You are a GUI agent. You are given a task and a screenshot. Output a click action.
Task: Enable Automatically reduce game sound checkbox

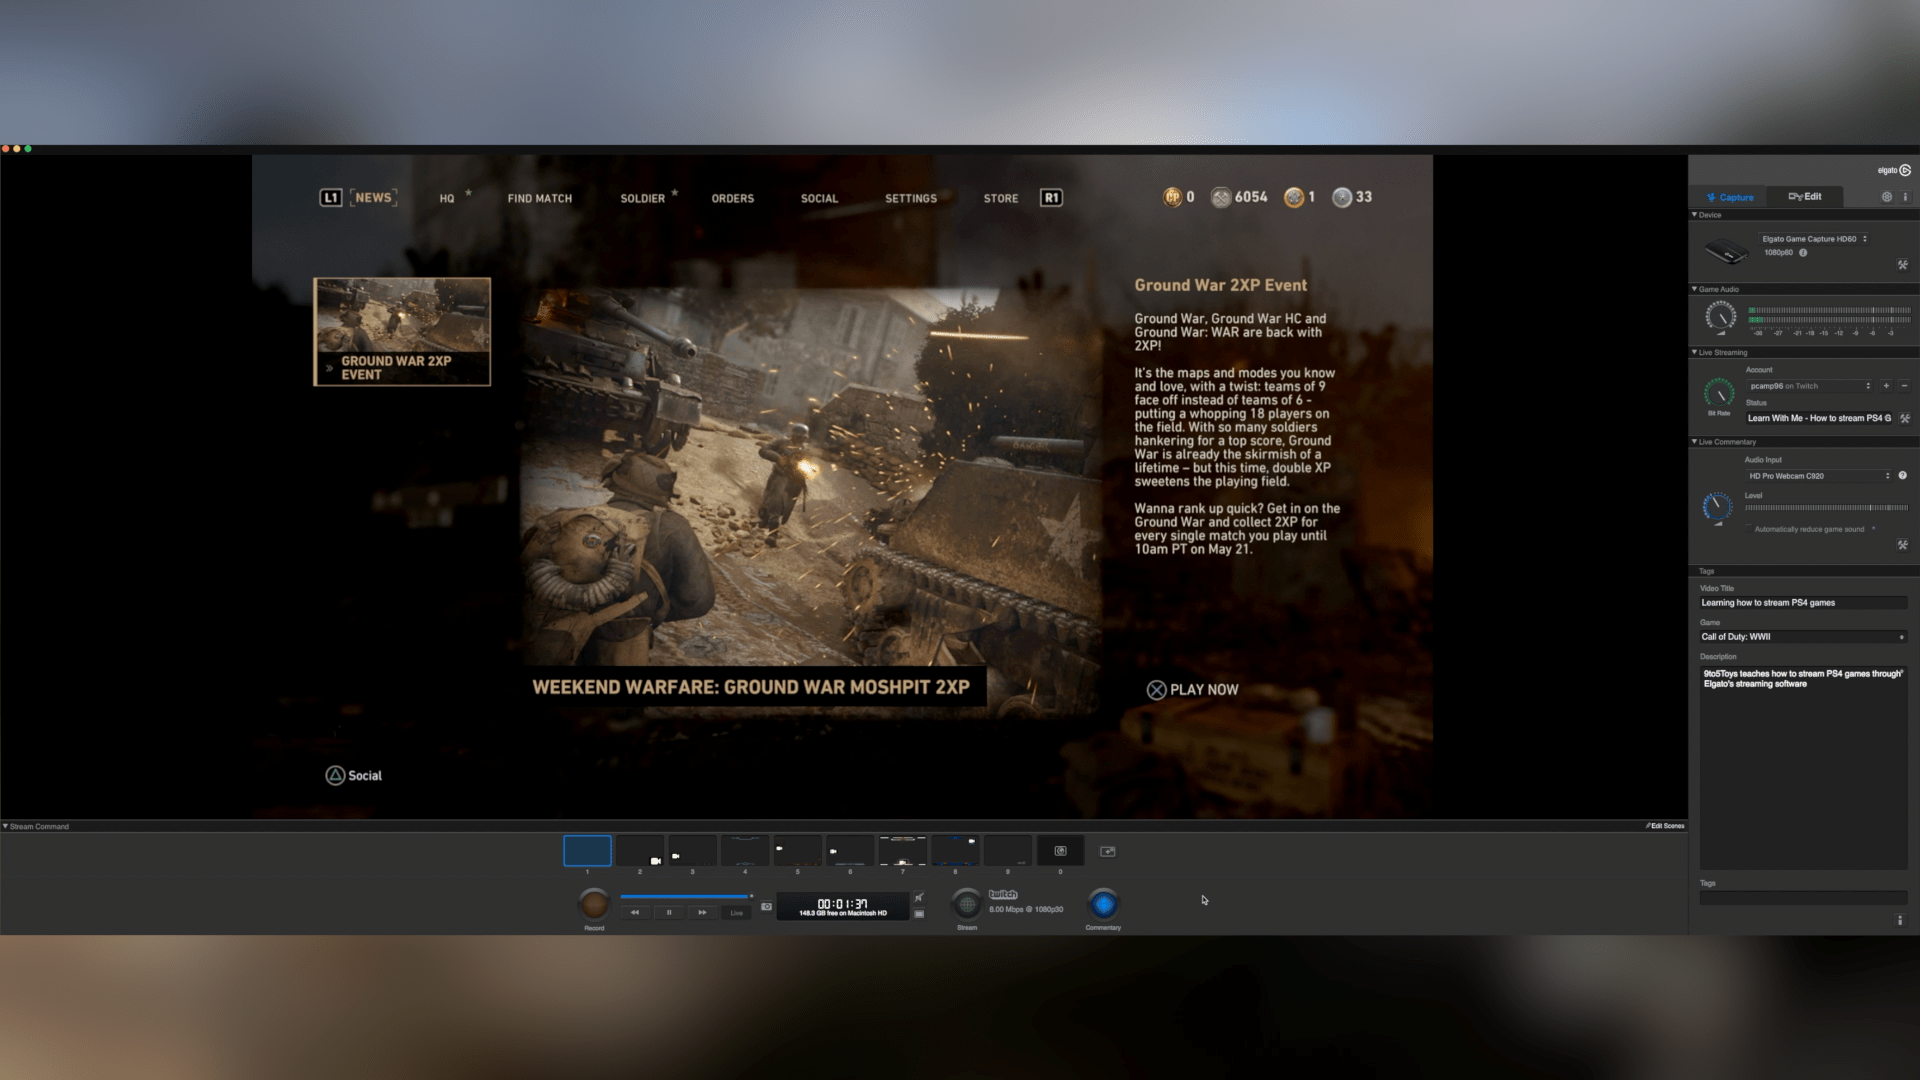click(1749, 529)
